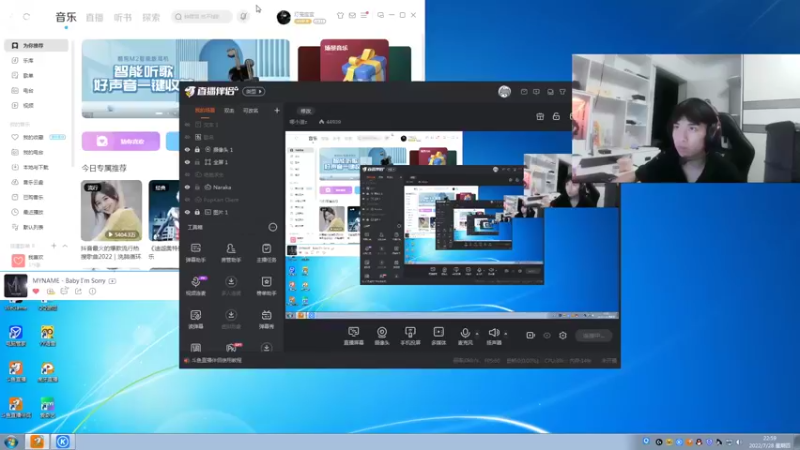This screenshot has width=800, height=450.
Task: Show song info icon in player bar
Action: click(x=92, y=291)
